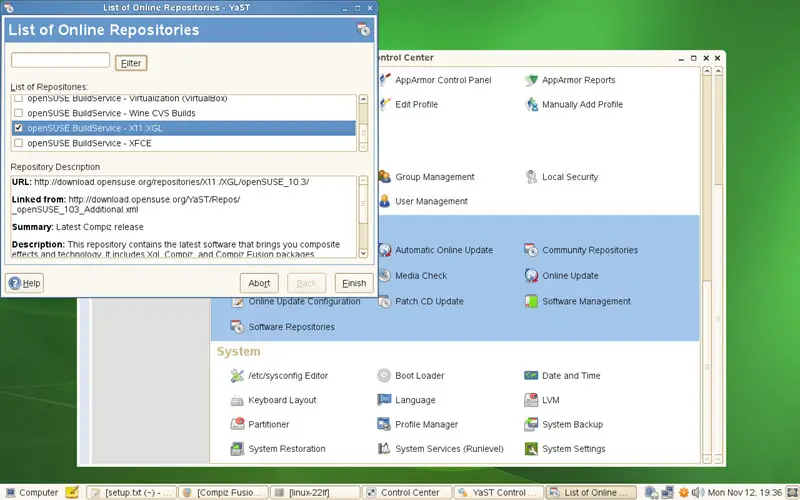
Task: Open the Computer menu in the taskbar
Action: click(x=32, y=492)
